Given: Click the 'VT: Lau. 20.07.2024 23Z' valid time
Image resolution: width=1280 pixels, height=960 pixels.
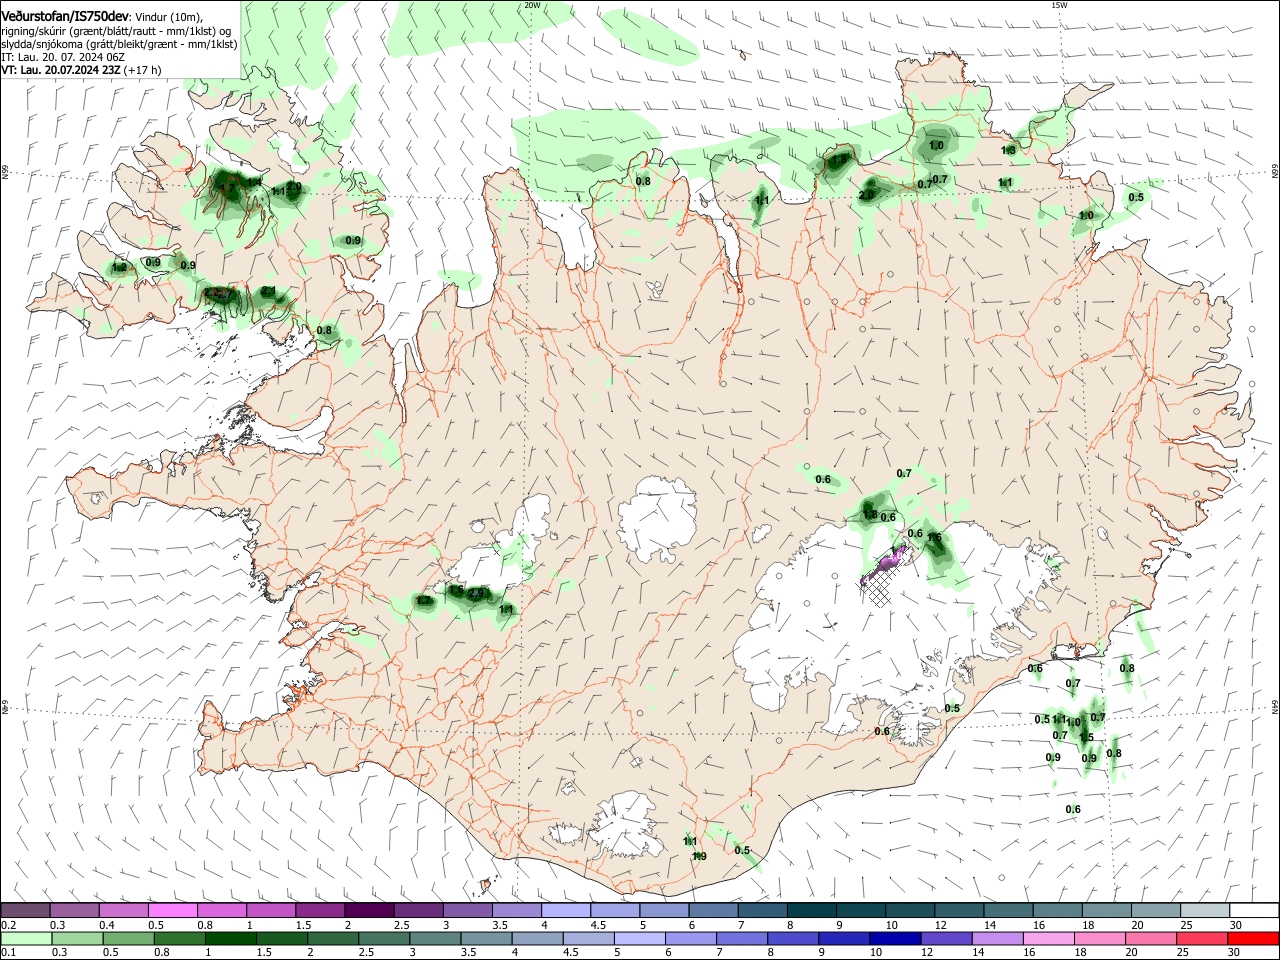Looking at the screenshot, I should [60, 70].
